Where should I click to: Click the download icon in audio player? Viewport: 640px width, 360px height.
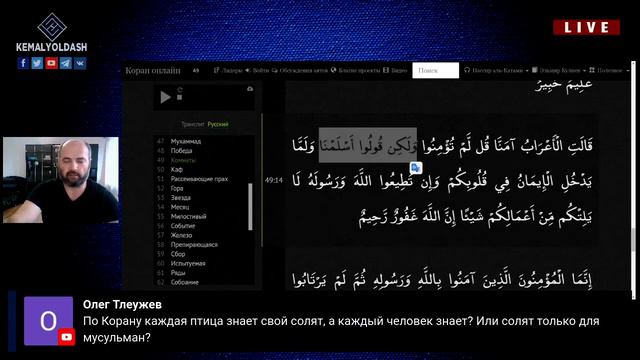pyautogui.click(x=250, y=89)
